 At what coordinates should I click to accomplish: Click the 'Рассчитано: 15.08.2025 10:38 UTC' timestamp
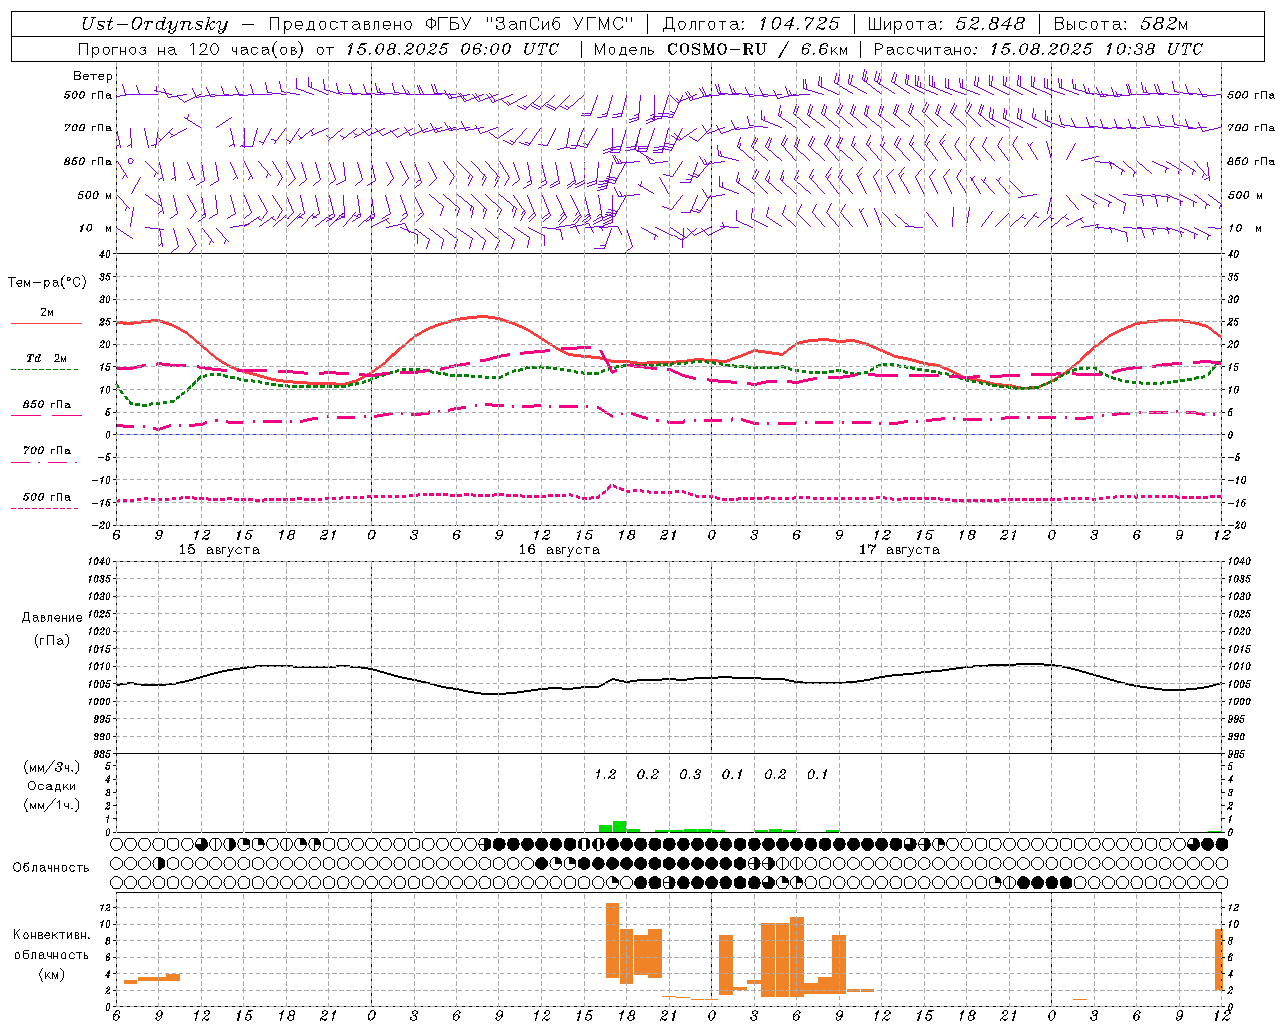click(x=1038, y=49)
